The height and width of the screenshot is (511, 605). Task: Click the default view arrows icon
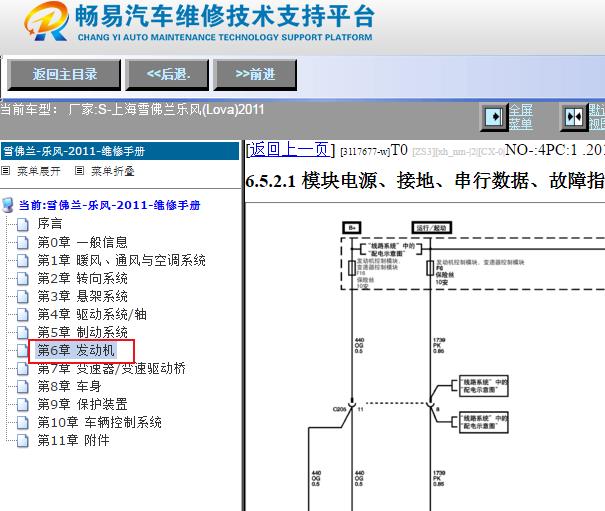tap(573, 117)
